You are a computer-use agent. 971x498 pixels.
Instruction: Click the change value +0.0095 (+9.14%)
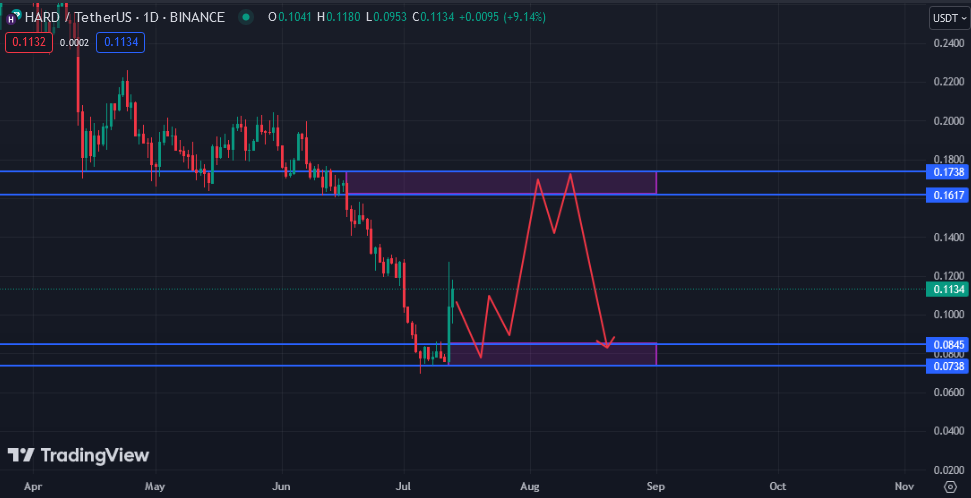(502, 17)
